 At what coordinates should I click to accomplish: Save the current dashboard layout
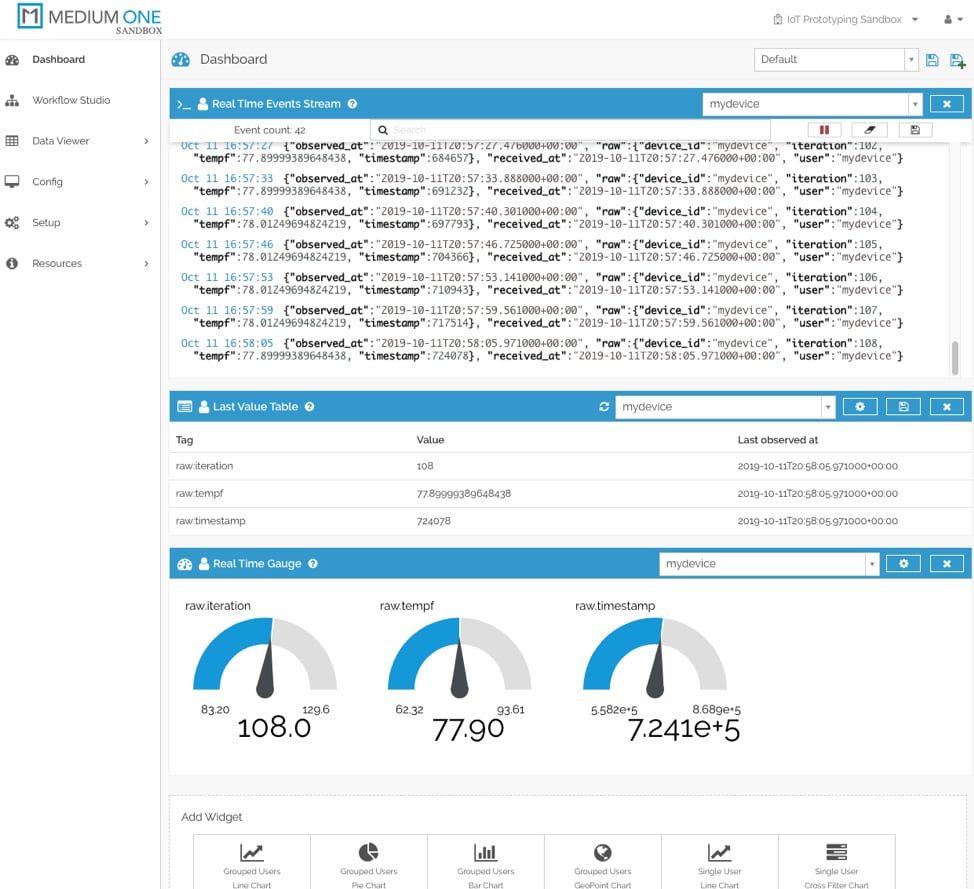click(x=932, y=60)
